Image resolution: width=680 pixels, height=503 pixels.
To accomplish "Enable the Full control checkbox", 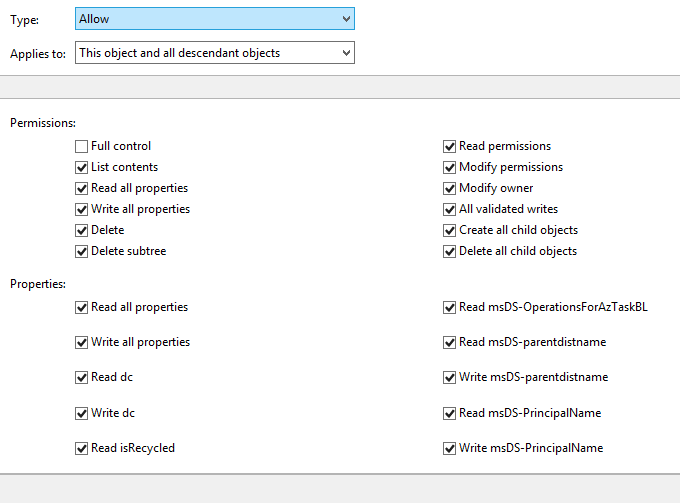I will point(82,146).
